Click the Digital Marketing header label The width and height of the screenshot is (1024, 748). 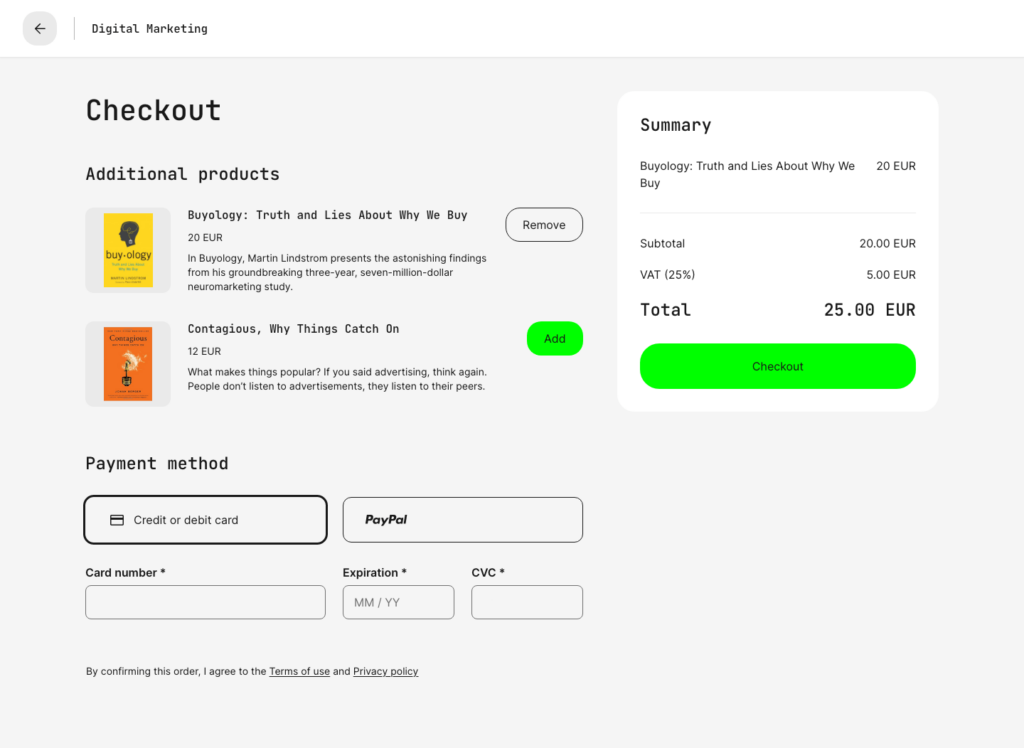(149, 28)
